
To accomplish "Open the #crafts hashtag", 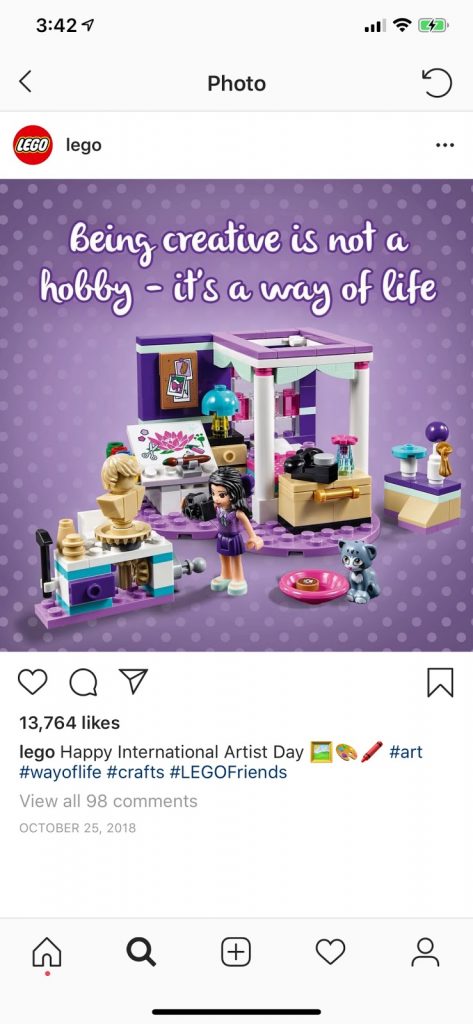I will [135, 773].
